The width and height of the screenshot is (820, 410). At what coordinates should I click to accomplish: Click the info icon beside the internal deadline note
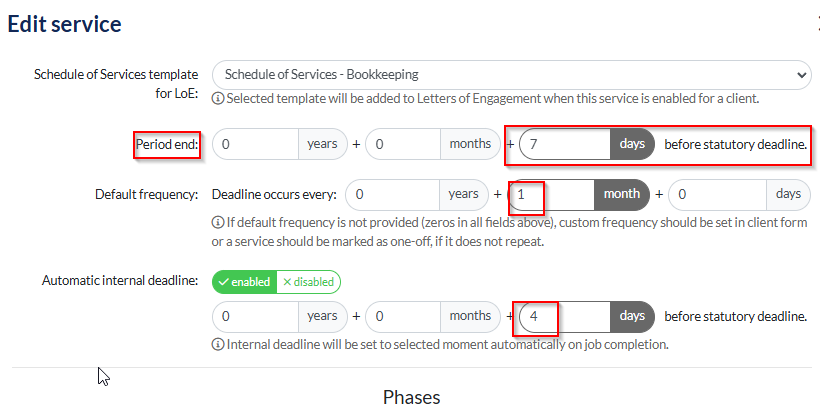(218, 344)
